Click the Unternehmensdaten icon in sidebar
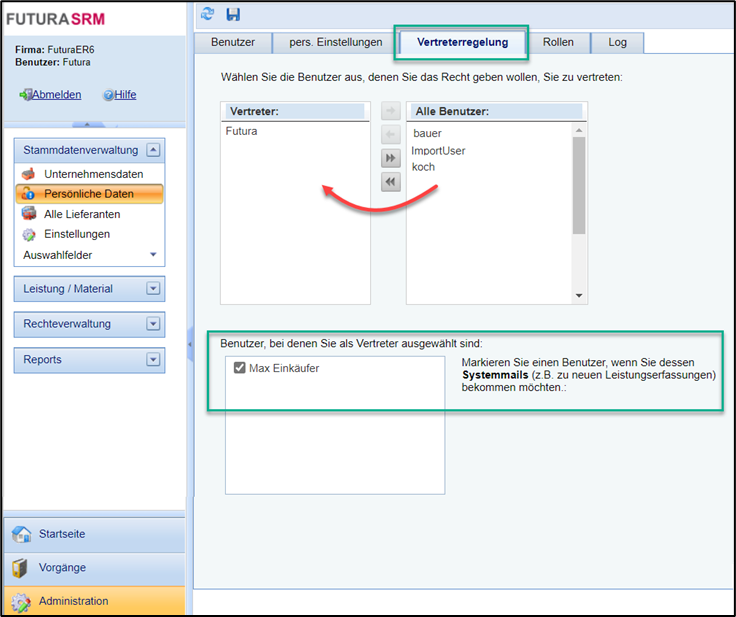 [29, 174]
